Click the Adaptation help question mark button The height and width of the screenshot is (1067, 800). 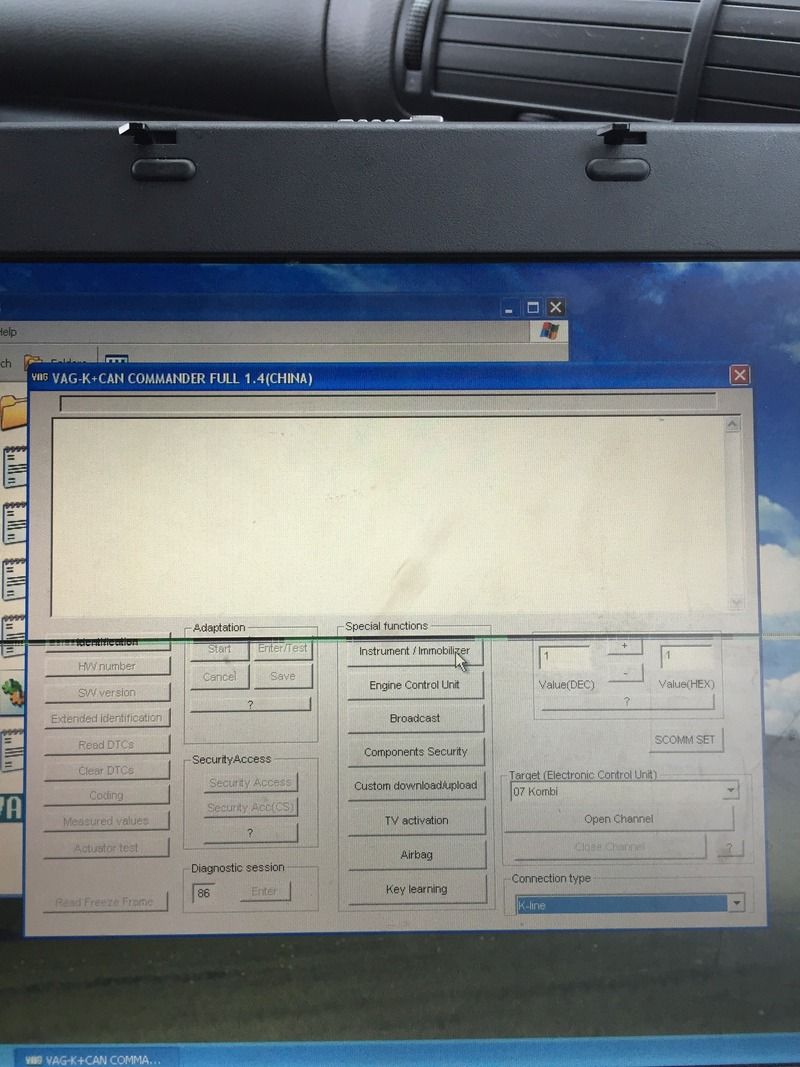250,705
